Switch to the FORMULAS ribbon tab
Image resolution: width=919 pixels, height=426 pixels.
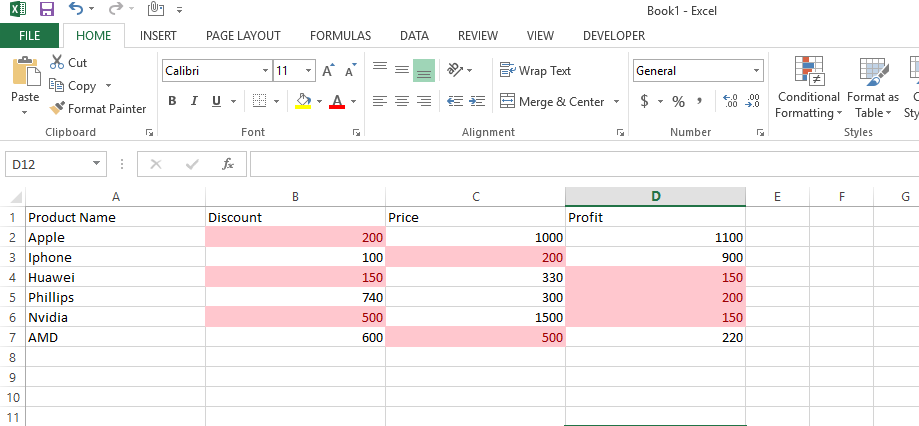coord(340,35)
